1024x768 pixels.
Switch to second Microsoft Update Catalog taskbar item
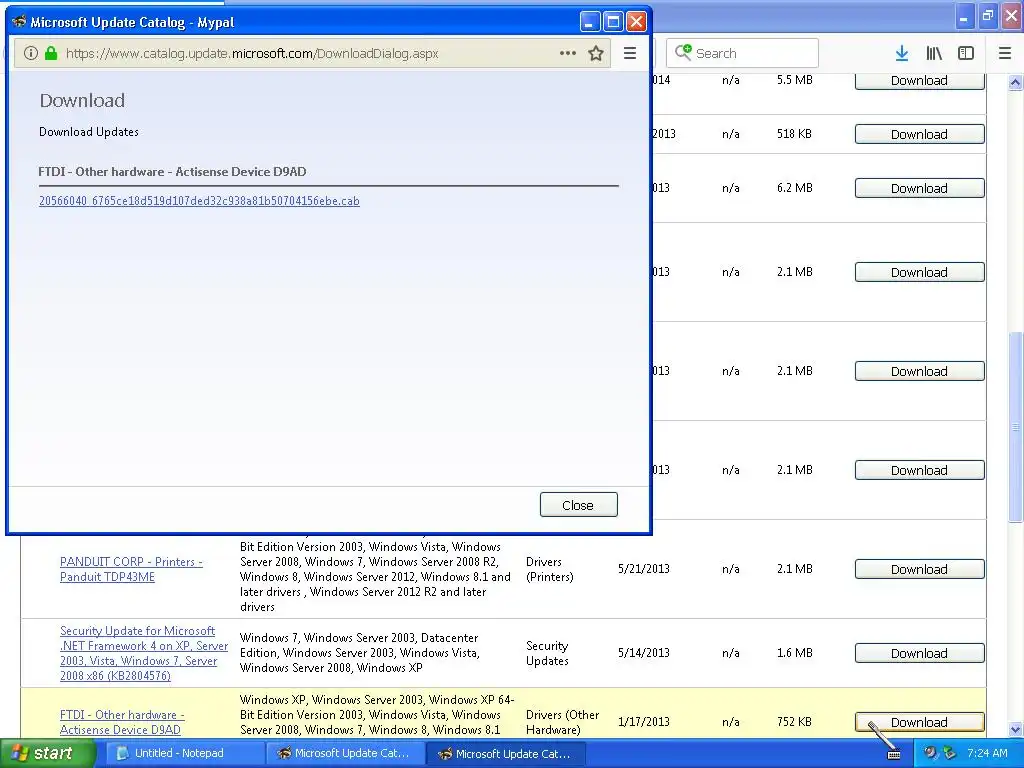505,754
